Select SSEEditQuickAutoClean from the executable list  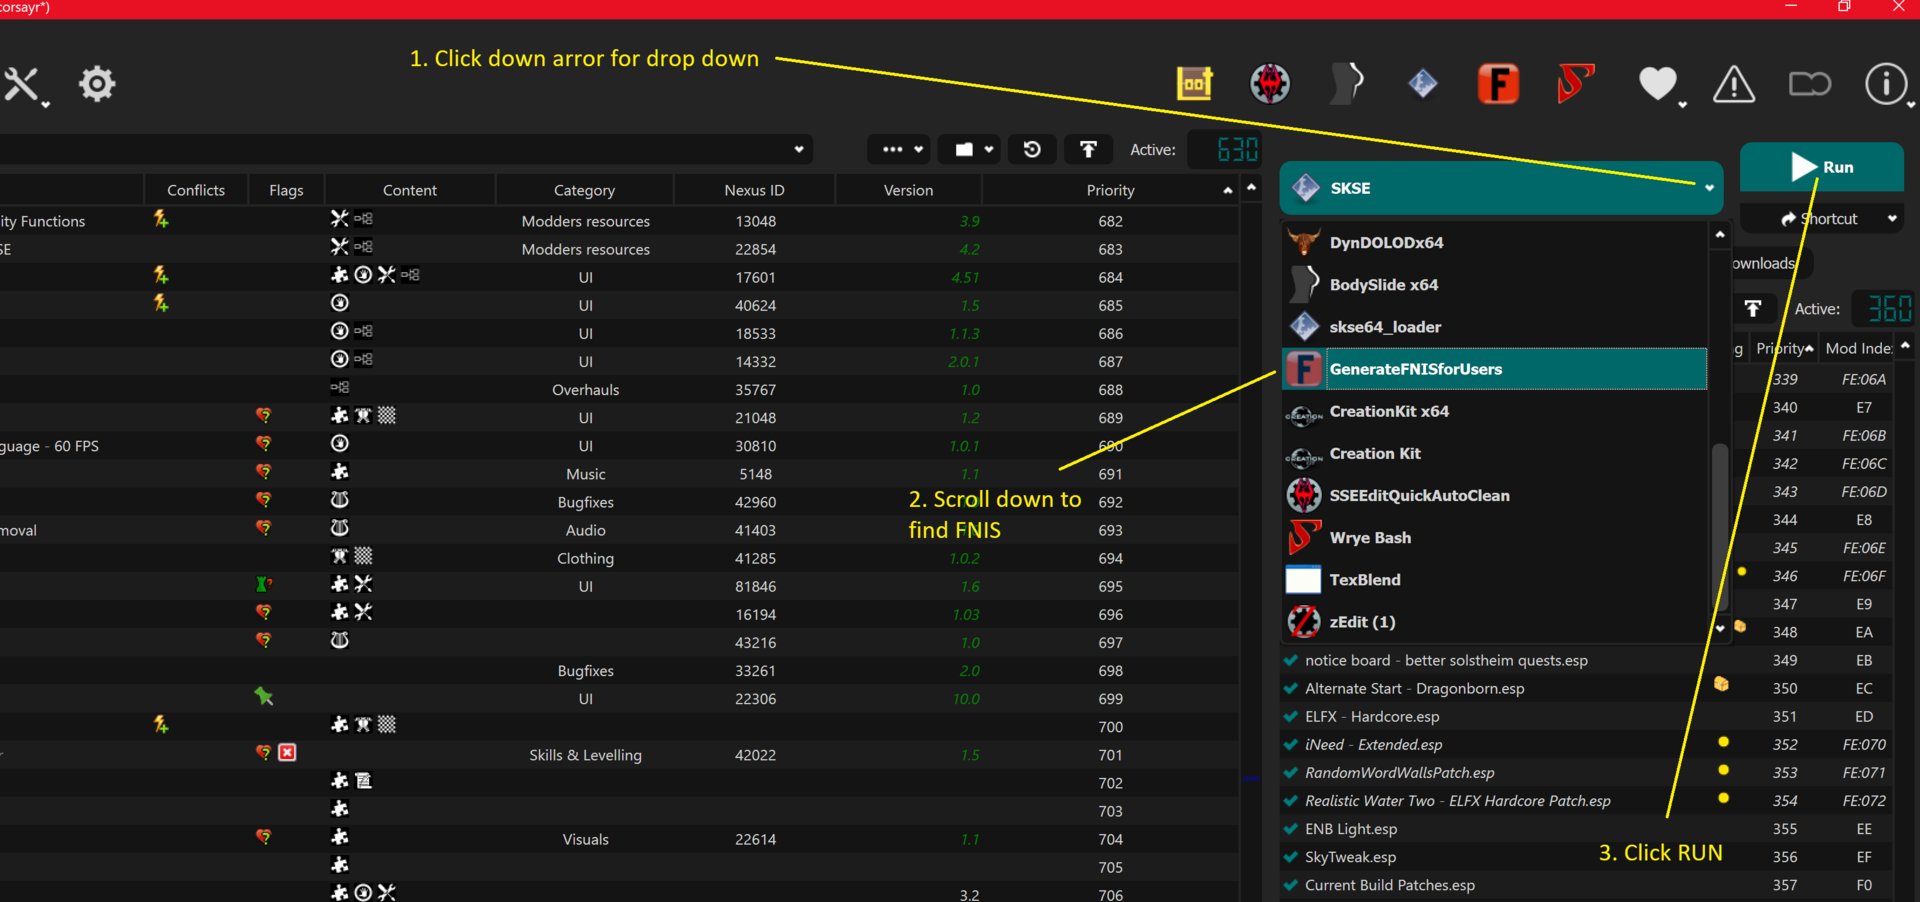[x=1495, y=495]
